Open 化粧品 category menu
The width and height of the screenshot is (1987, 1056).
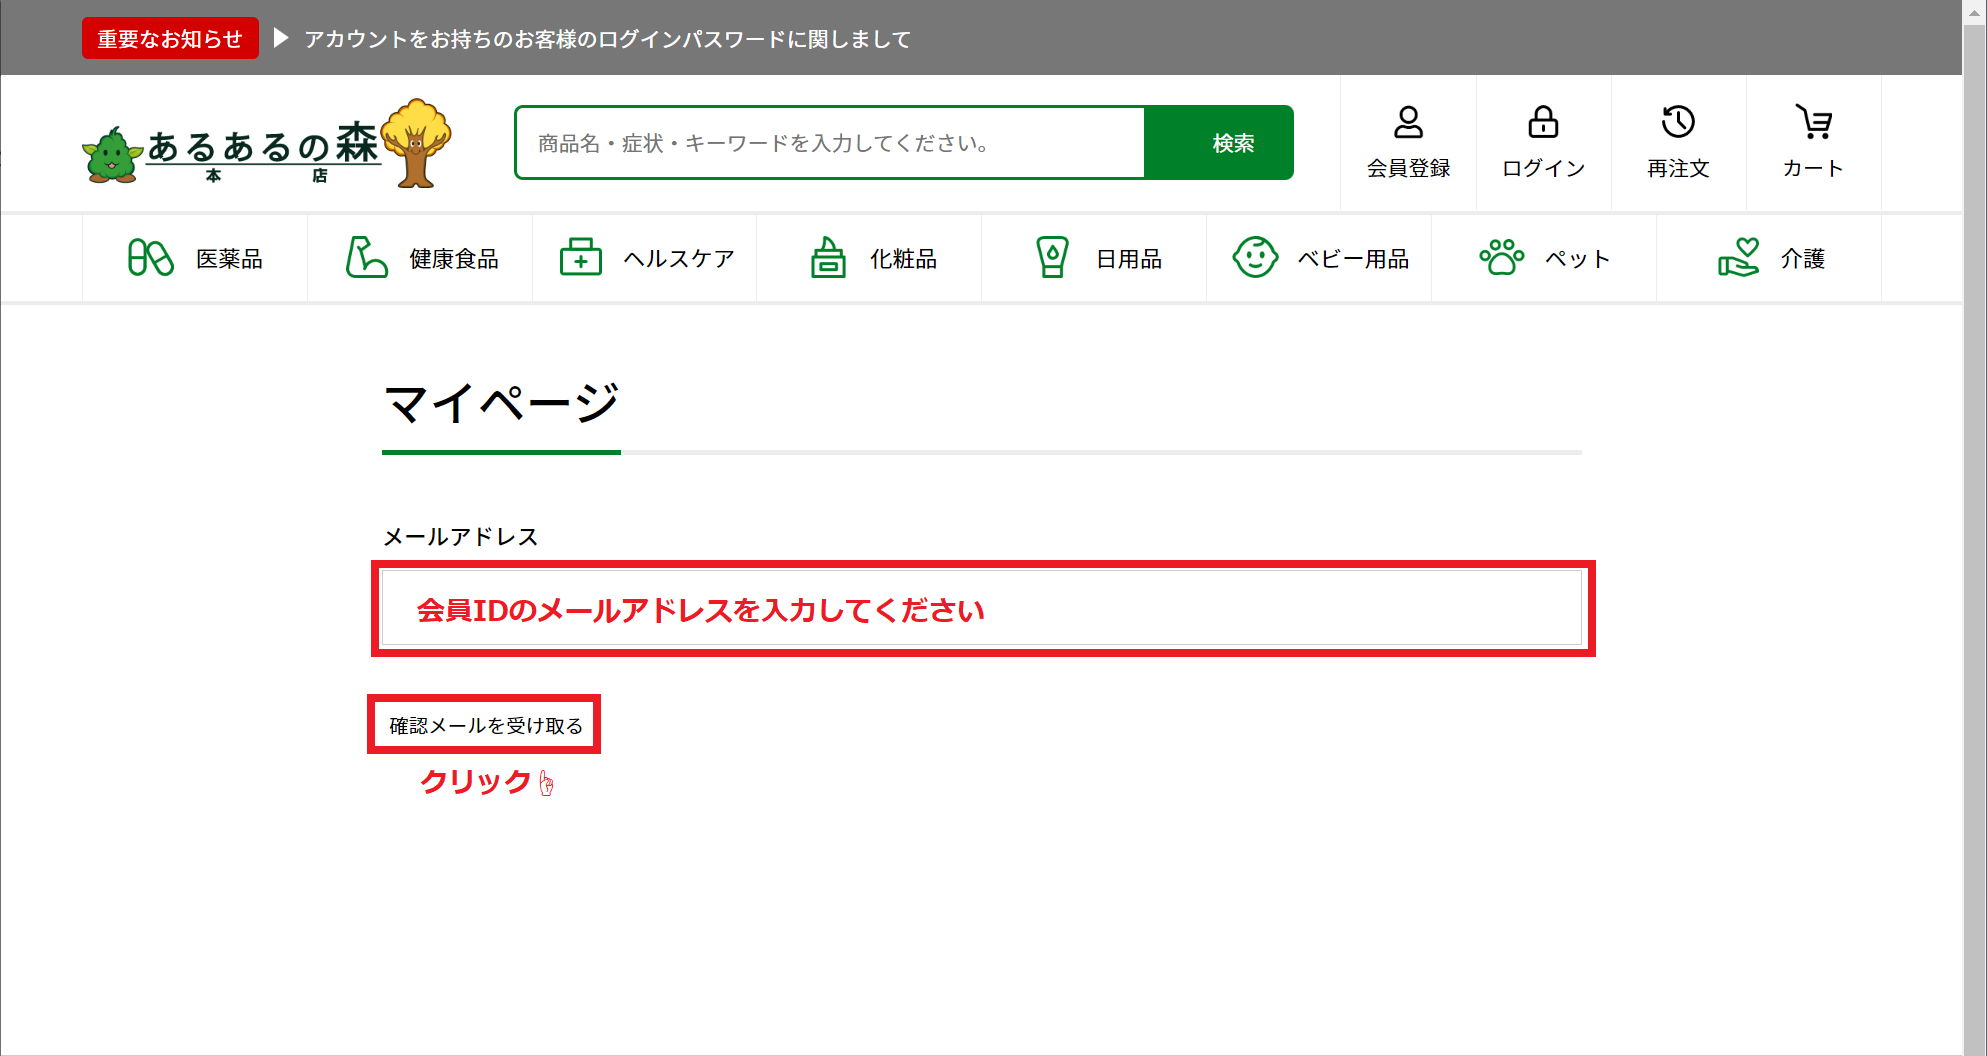click(x=869, y=258)
